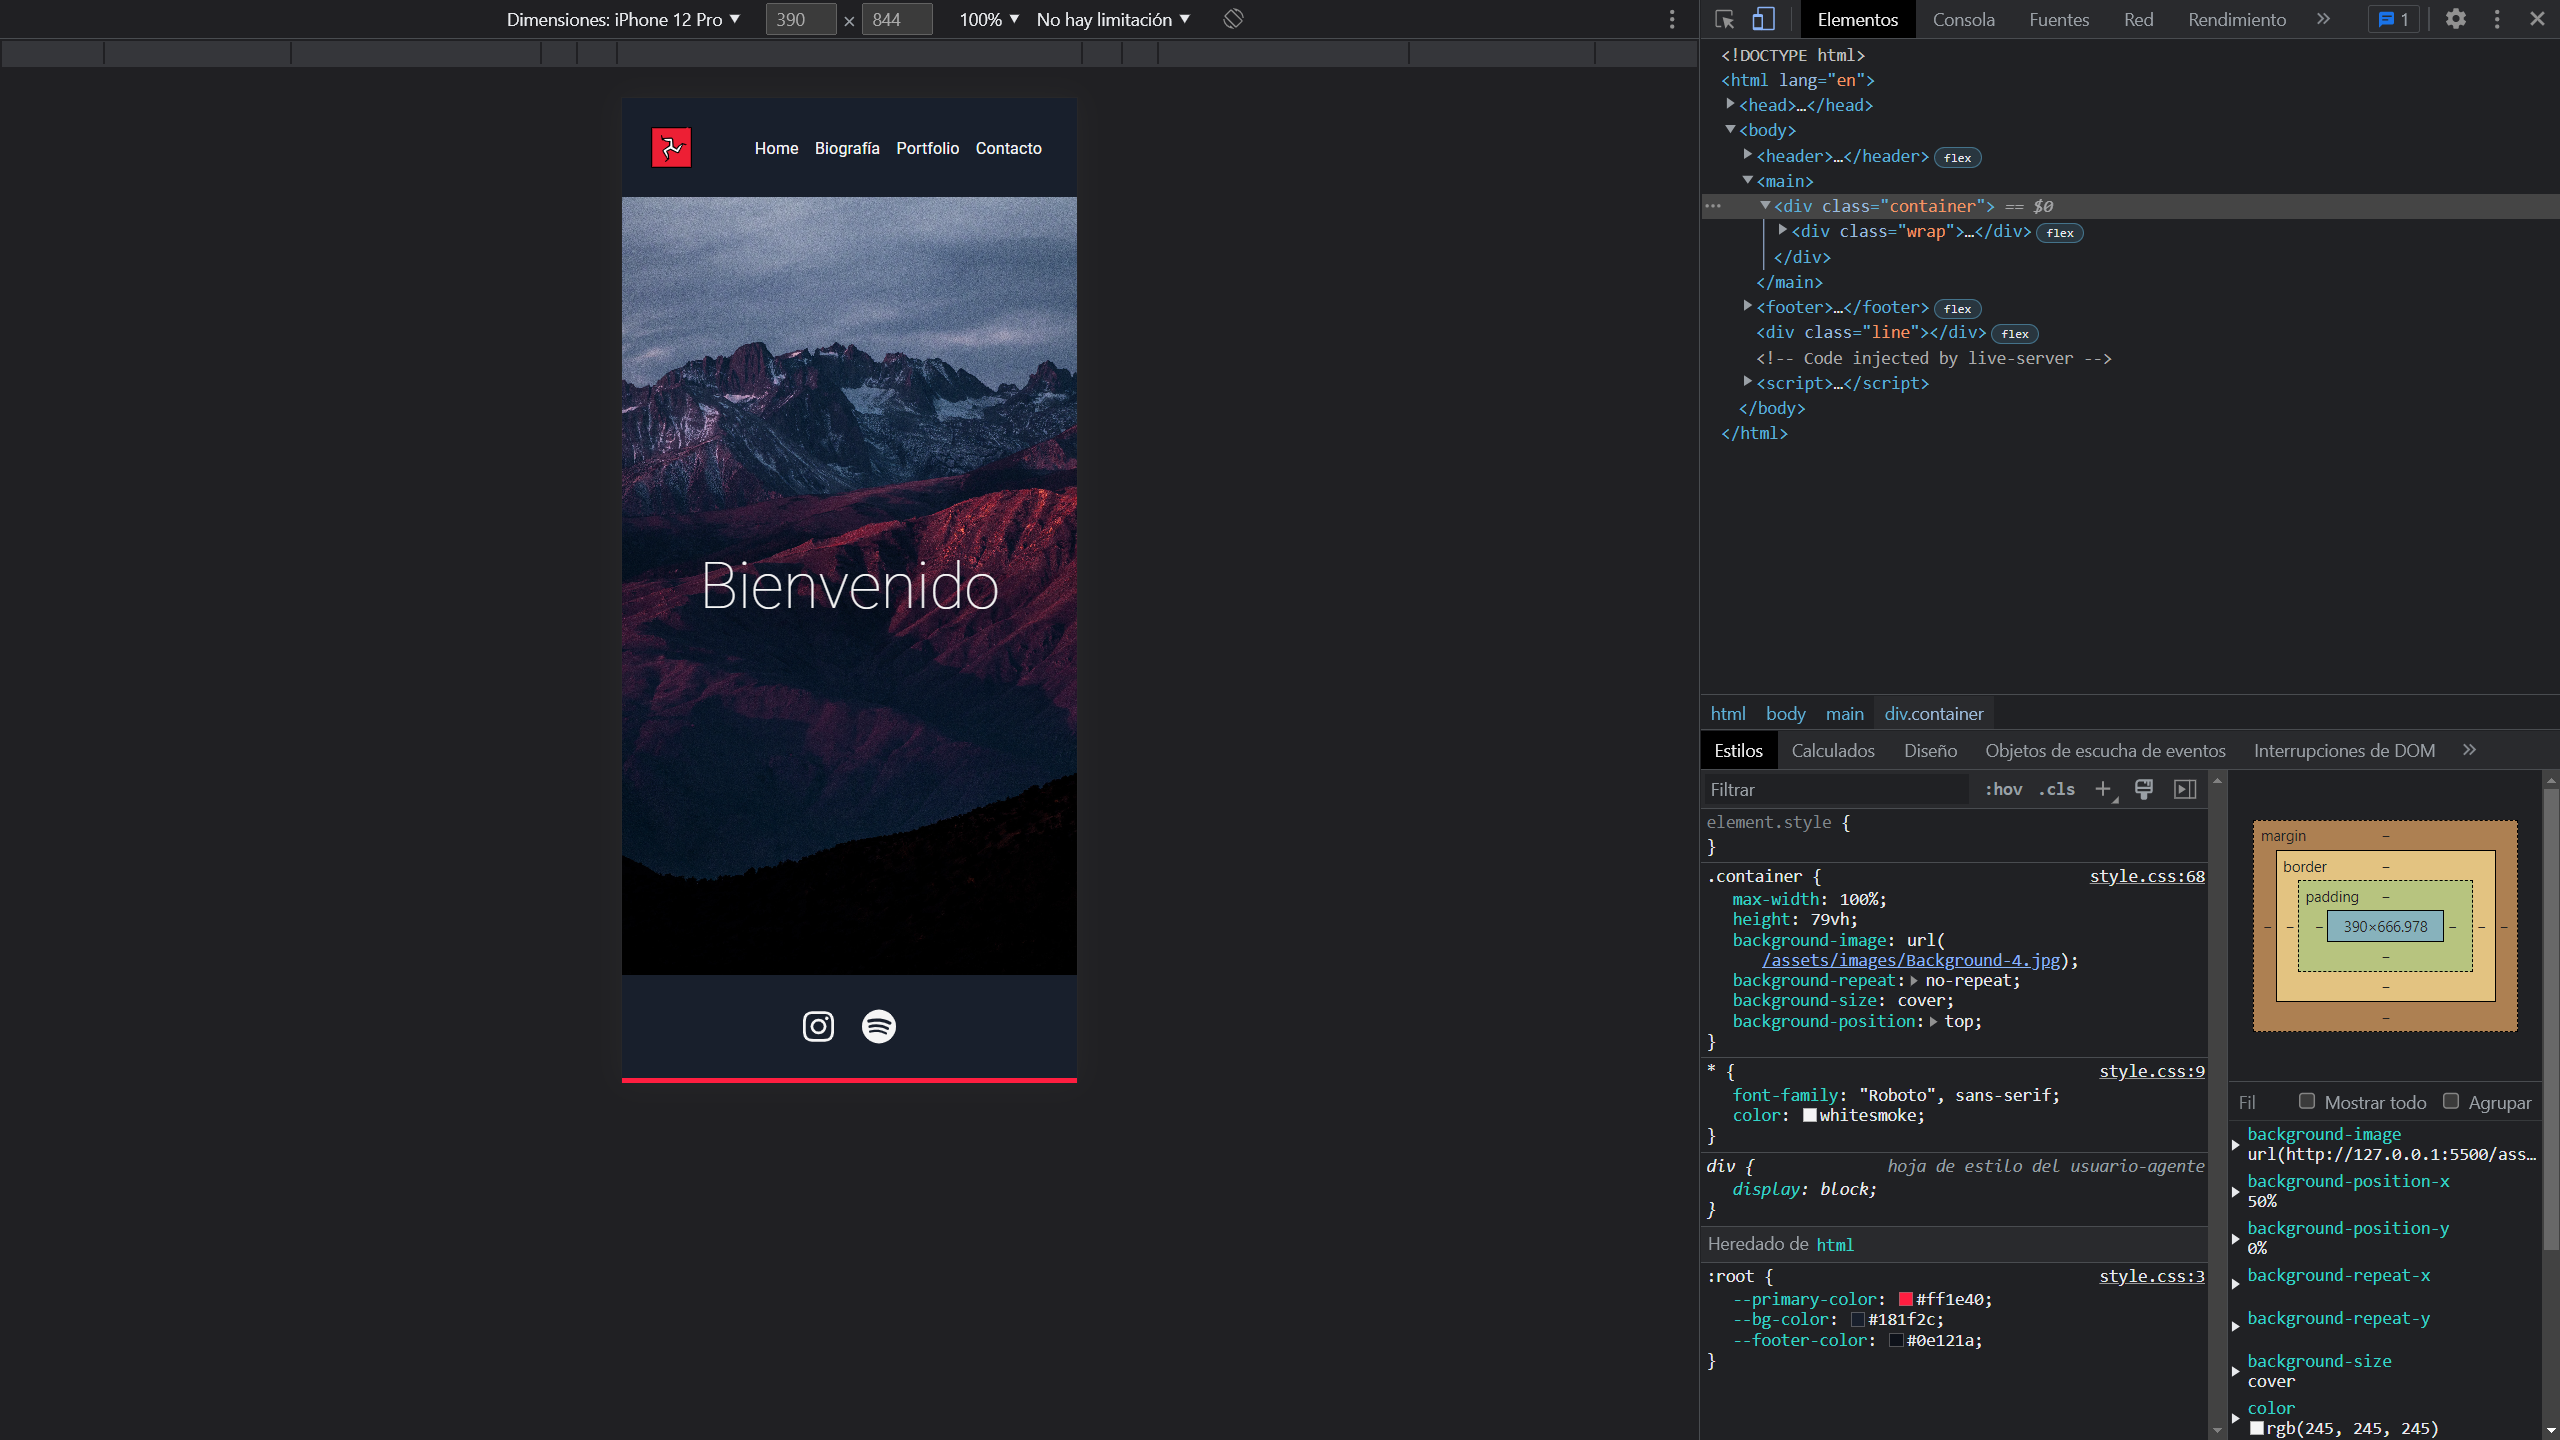Show more DevTools tabs chevron
2560x1440 pixels.
coord(2323,19)
